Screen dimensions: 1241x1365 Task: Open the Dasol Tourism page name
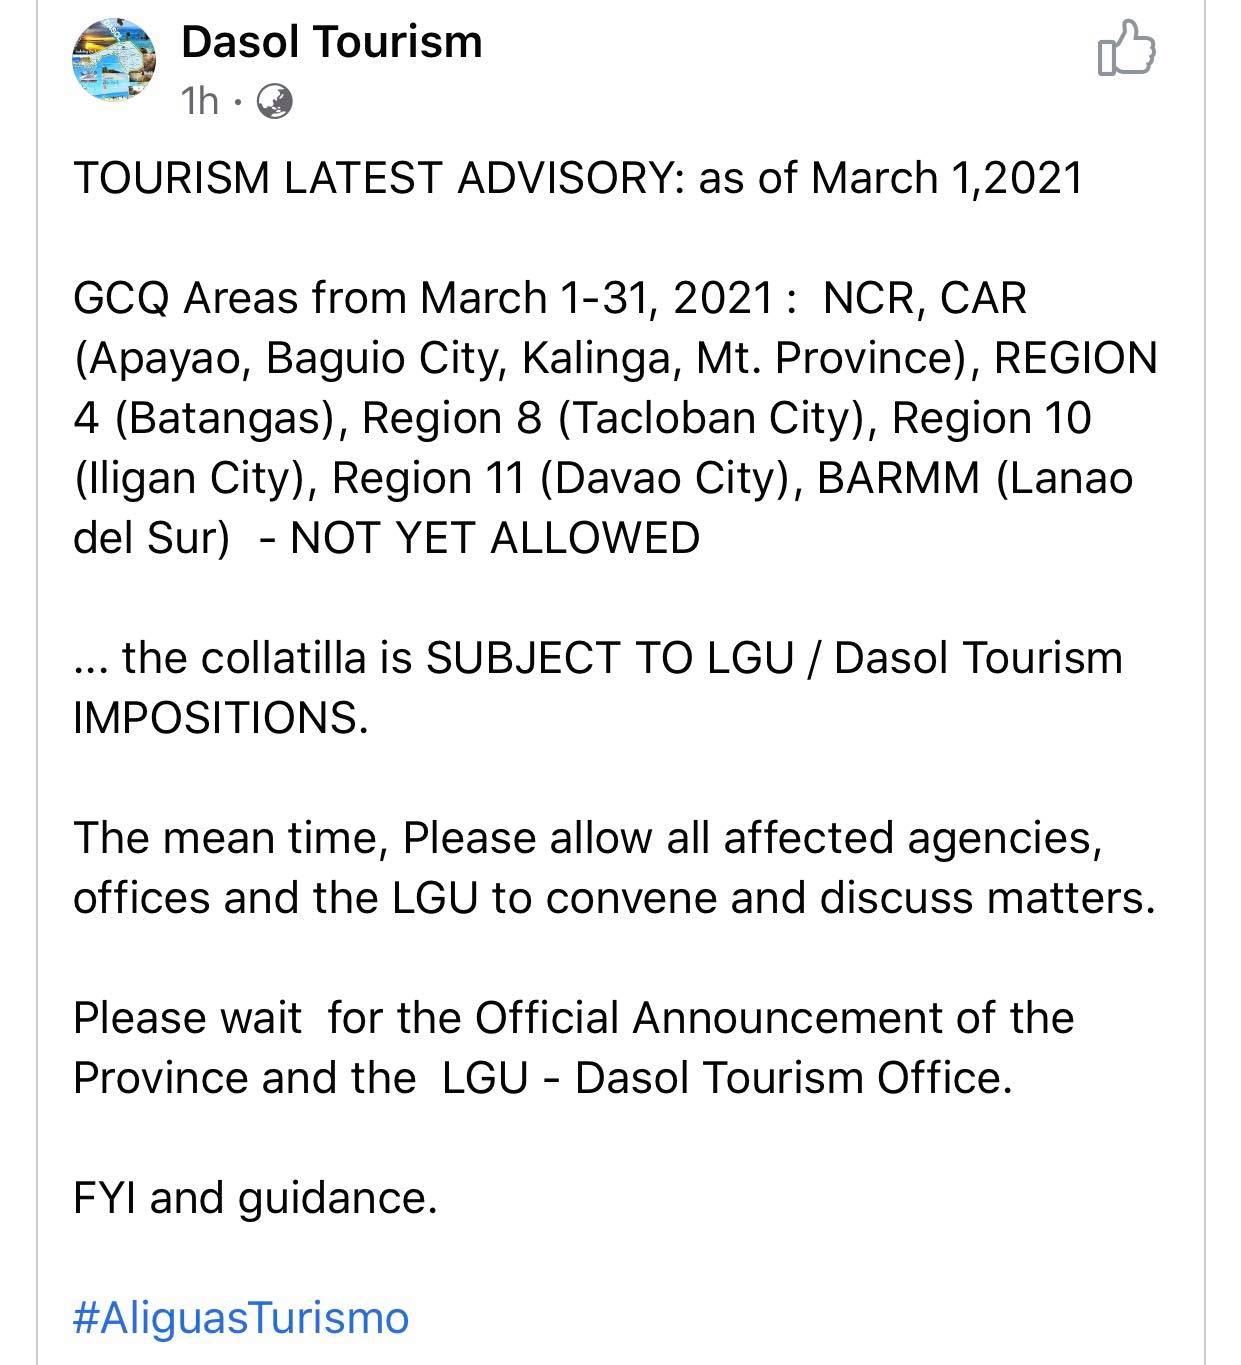(332, 42)
